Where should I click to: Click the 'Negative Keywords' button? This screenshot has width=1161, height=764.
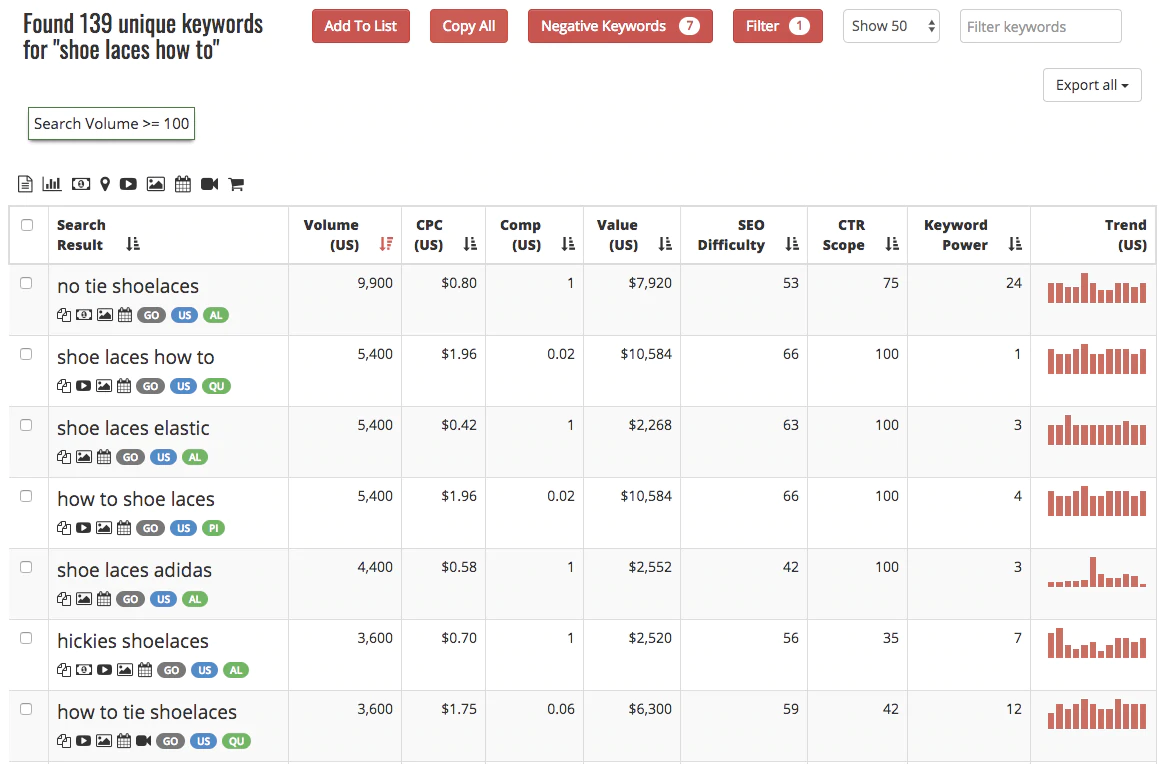coord(620,27)
